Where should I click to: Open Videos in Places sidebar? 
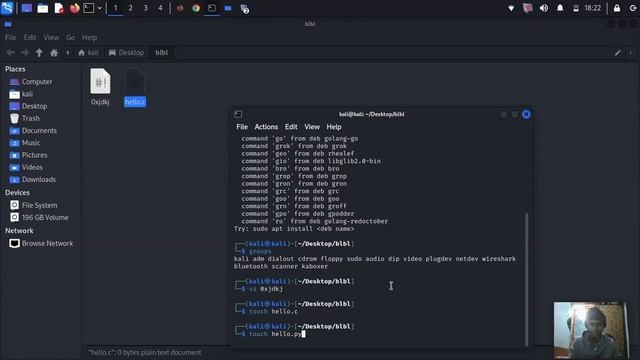(32, 167)
